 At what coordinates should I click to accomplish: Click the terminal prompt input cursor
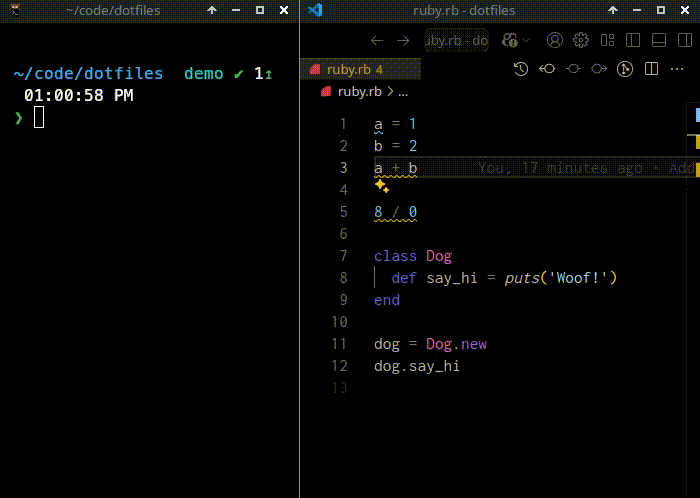39,118
